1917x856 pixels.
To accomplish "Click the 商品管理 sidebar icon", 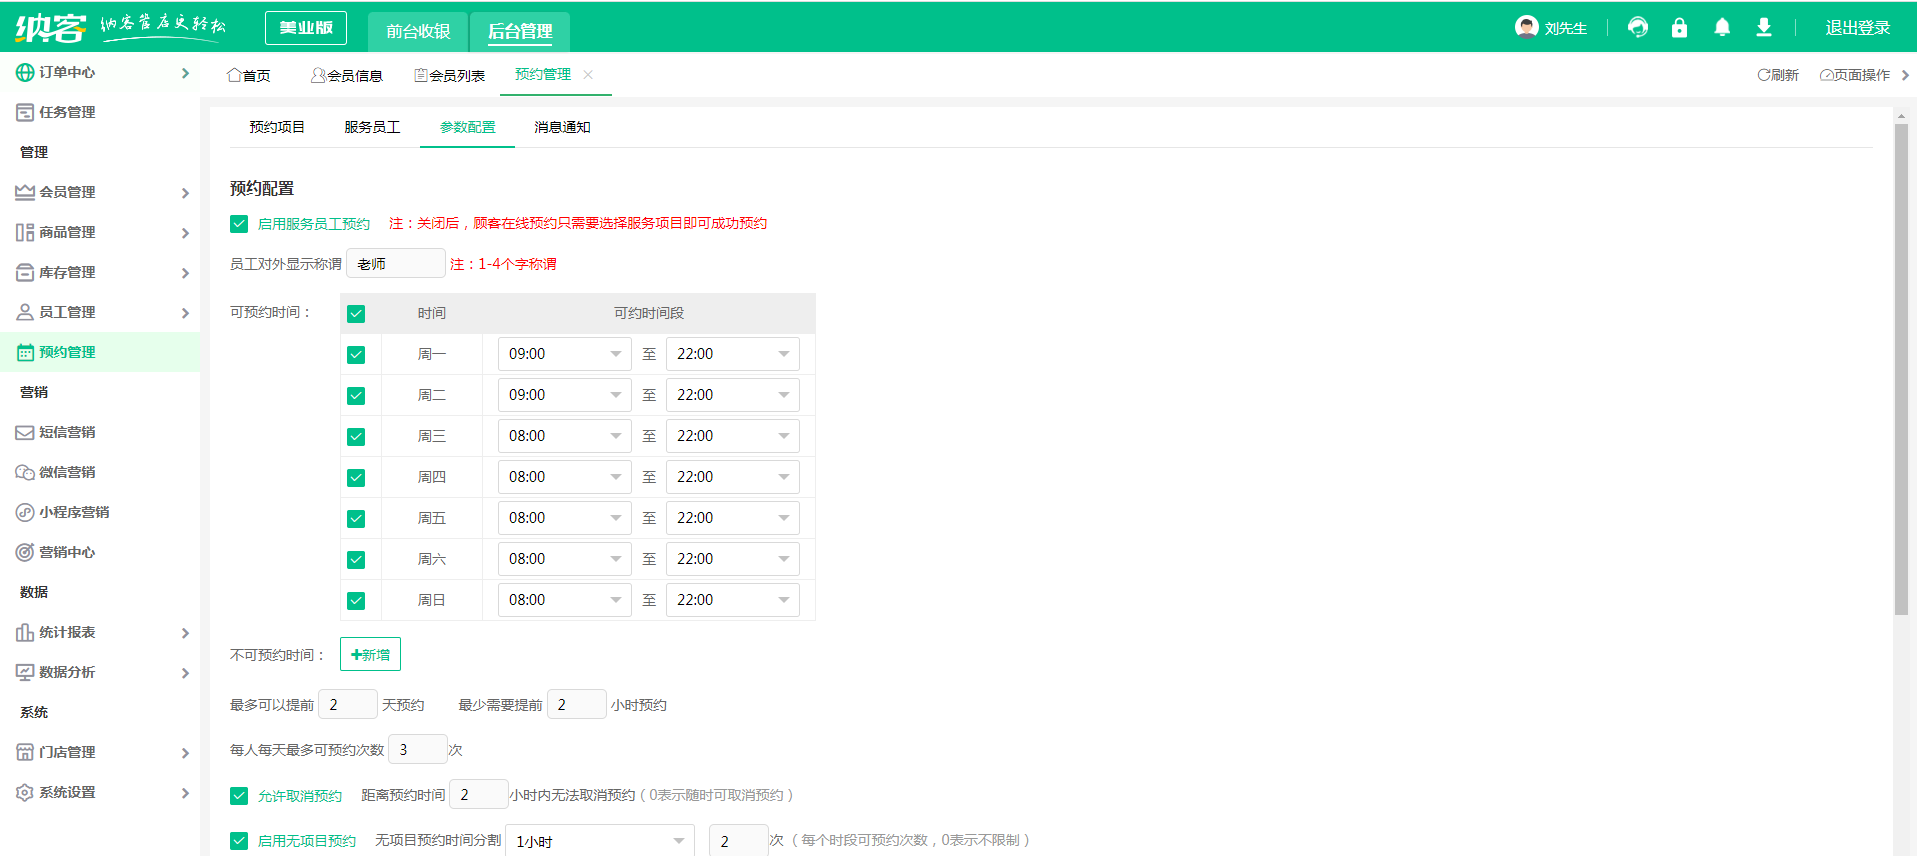I will [25, 232].
